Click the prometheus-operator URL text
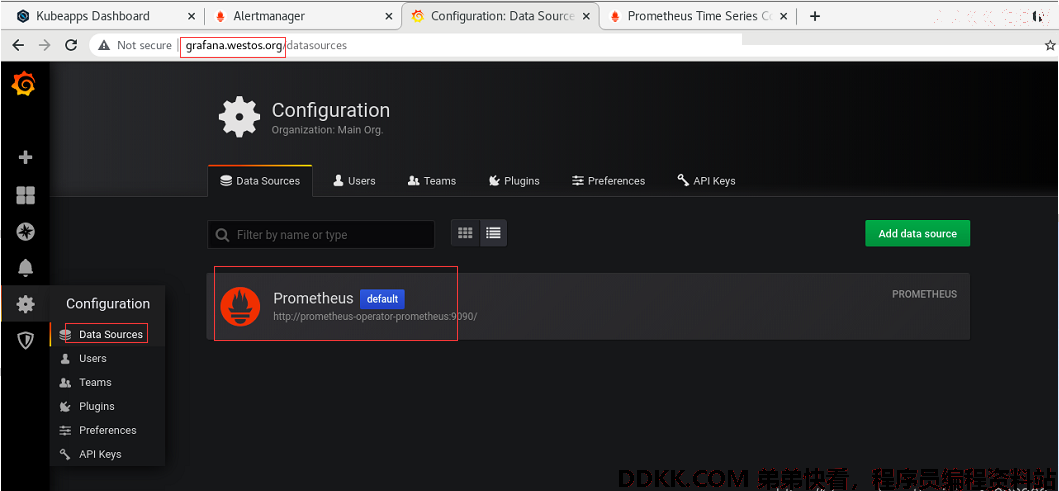1059x491 pixels. (375, 316)
